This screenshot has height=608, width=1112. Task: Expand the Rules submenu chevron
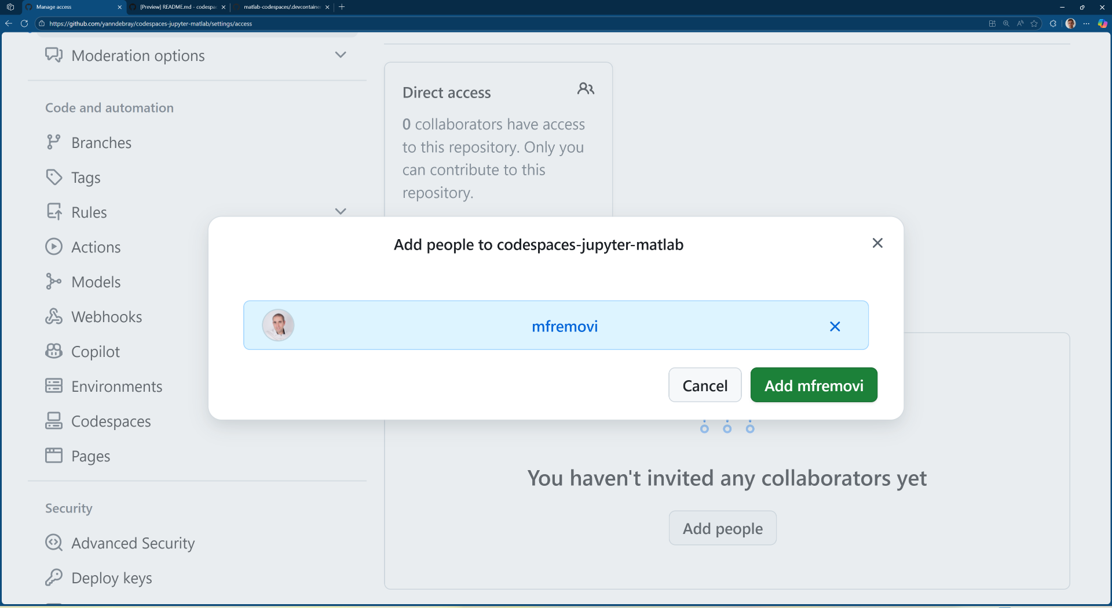pyautogui.click(x=340, y=212)
